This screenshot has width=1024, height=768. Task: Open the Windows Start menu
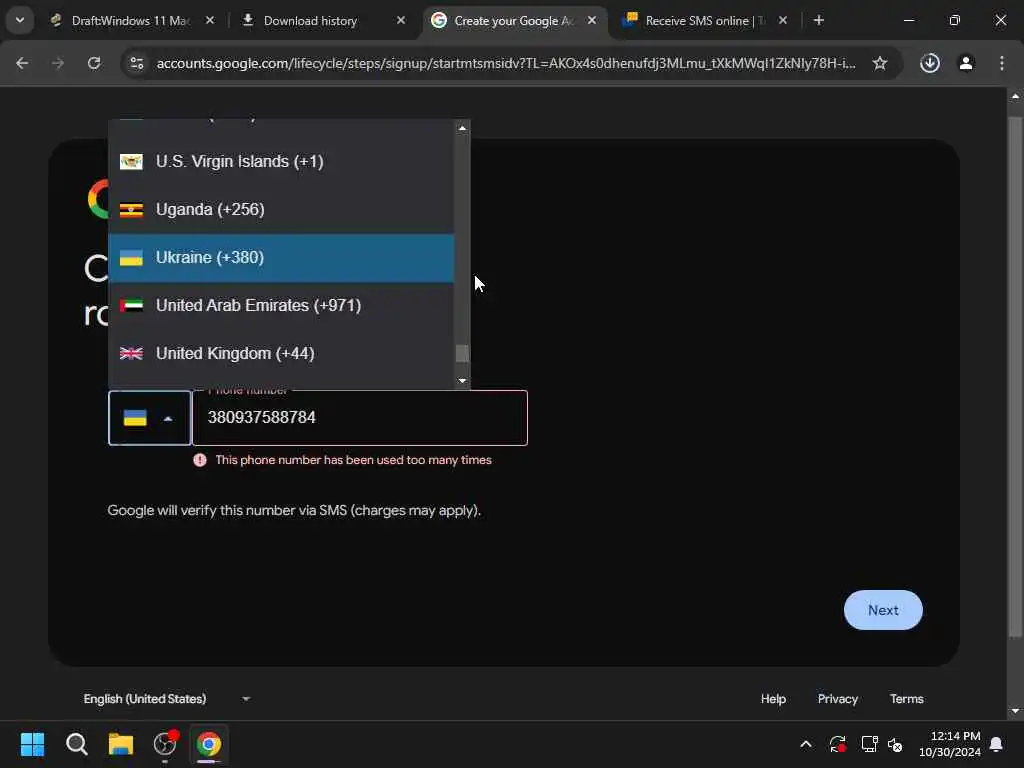(x=32, y=744)
